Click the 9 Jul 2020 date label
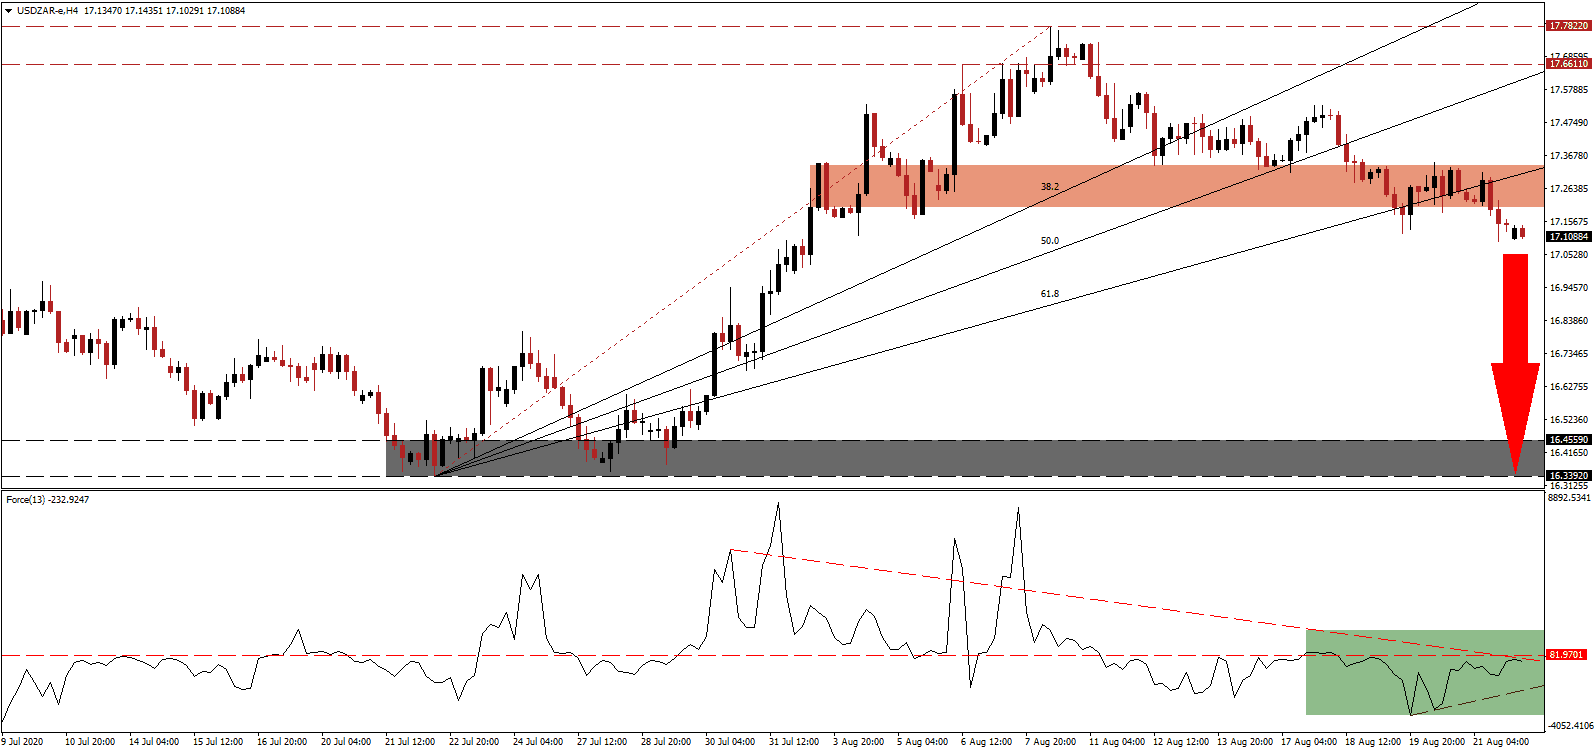This screenshot has width=1595, height=752. pos(25,742)
